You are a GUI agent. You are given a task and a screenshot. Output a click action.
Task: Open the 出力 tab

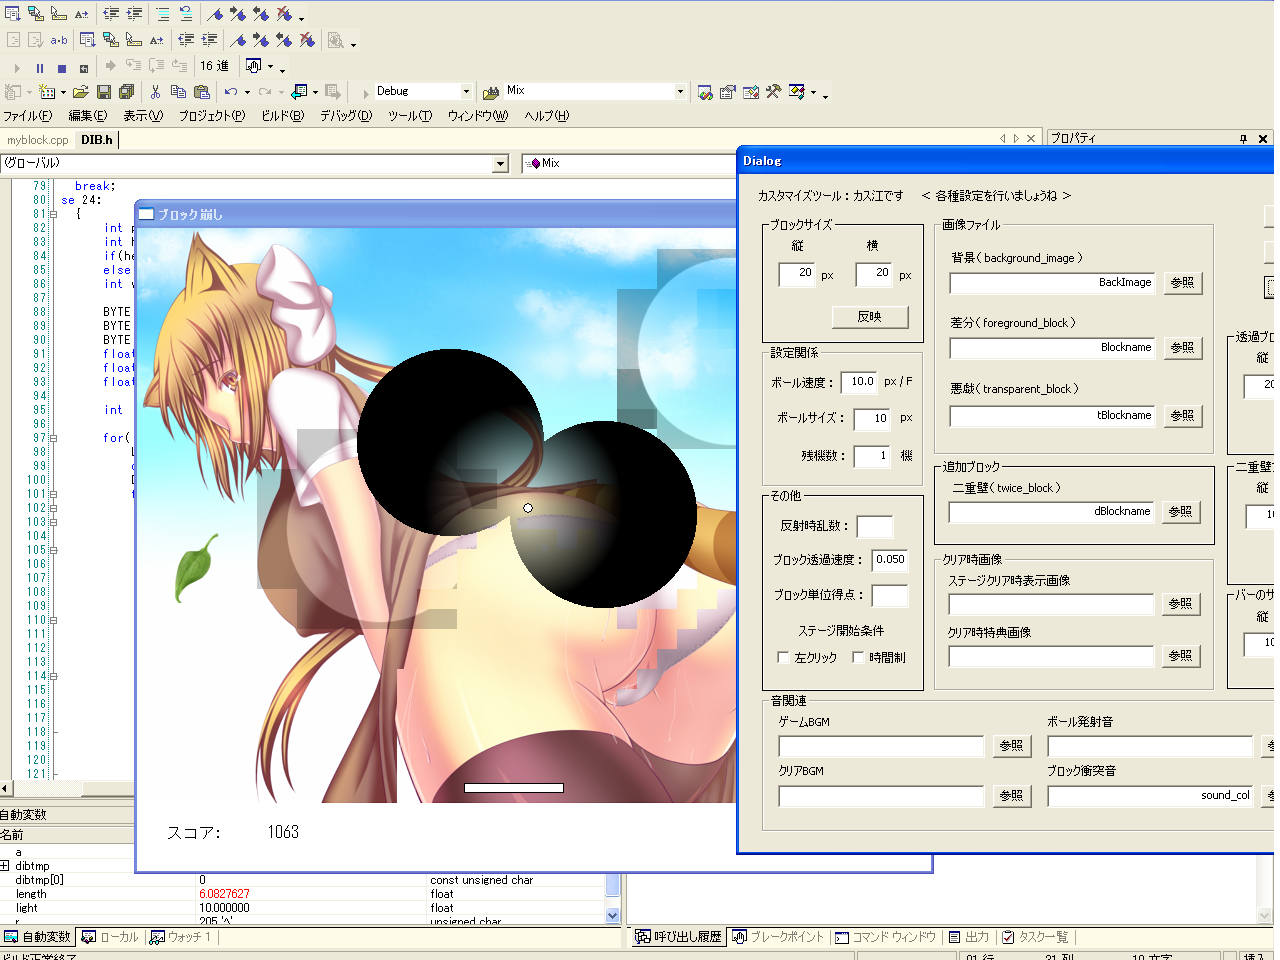[969, 937]
